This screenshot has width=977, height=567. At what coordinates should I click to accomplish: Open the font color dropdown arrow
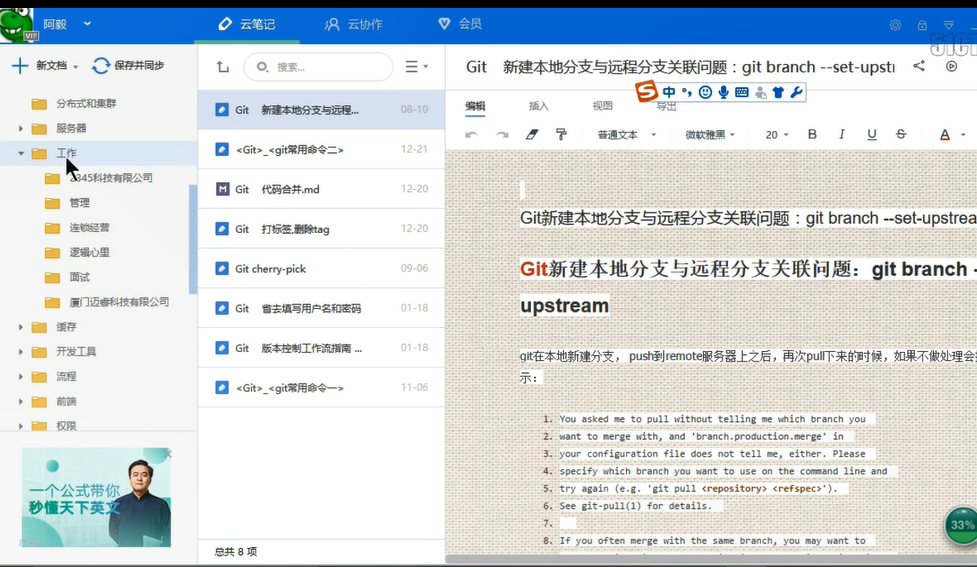click(963, 135)
